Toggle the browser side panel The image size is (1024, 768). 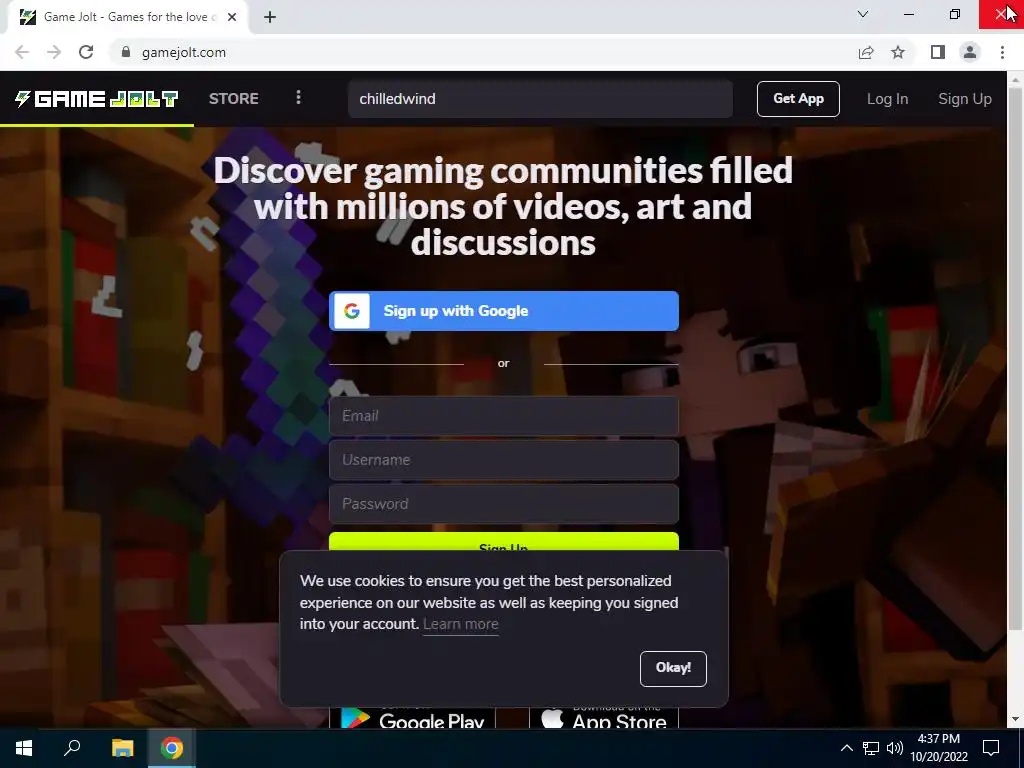[x=938, y=52]
